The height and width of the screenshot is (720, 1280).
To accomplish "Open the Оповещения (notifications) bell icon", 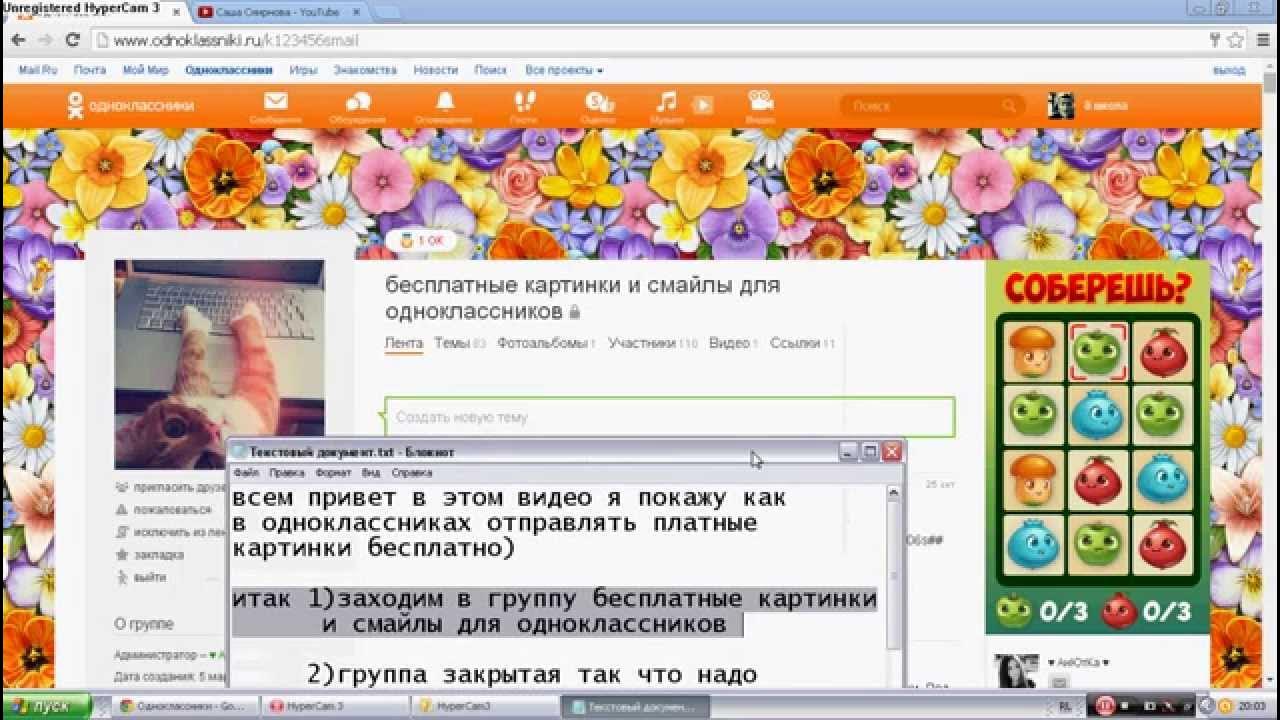I will coord(444,101).
